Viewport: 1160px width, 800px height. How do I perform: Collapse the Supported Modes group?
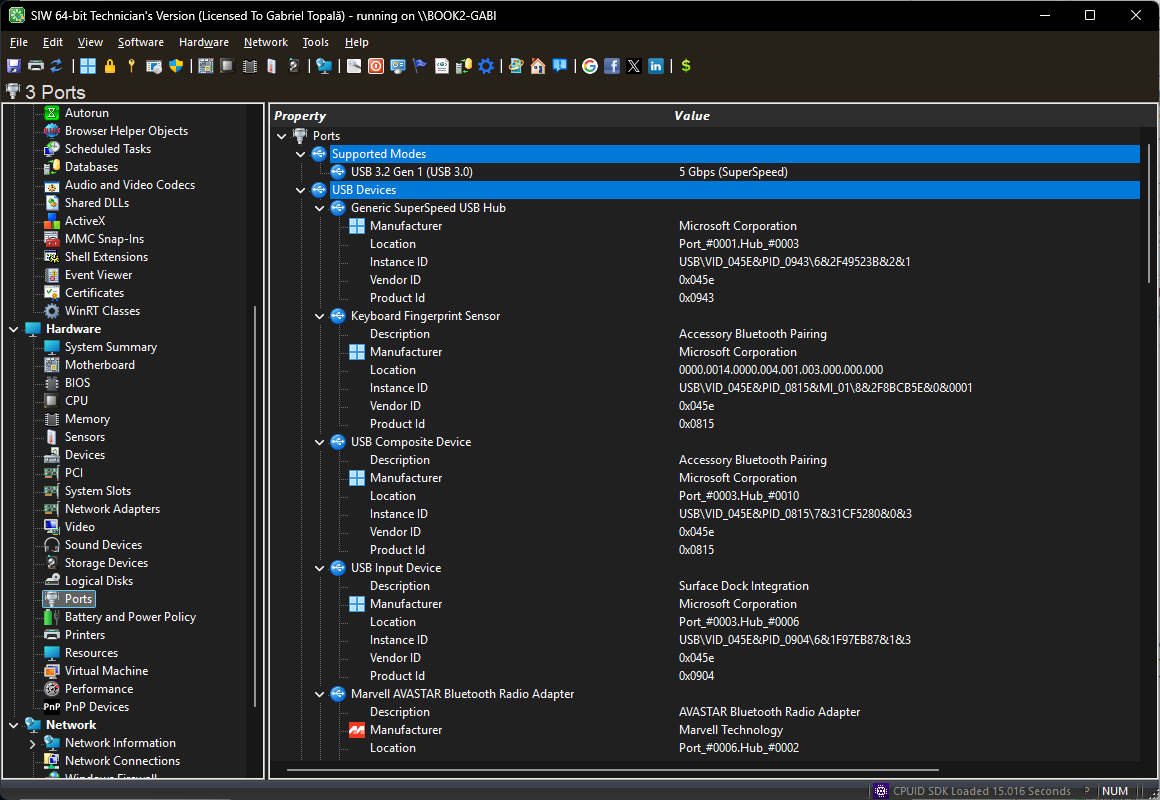(x=300, y=154)
